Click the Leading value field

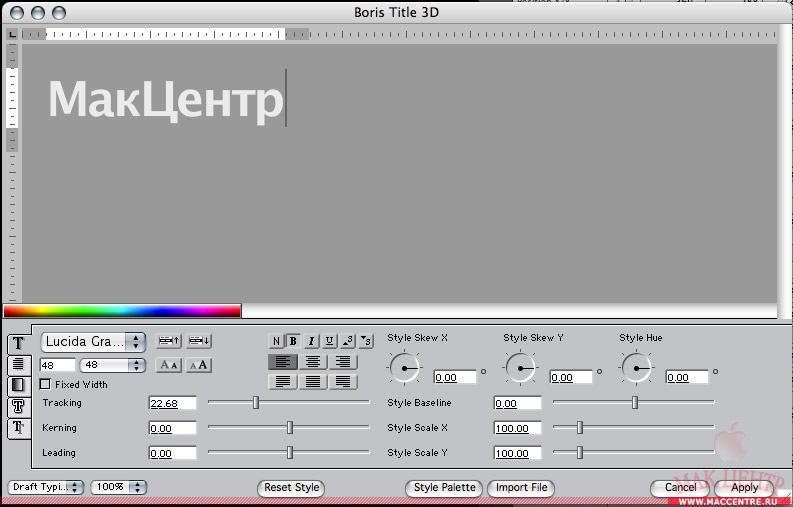(172, 453)
